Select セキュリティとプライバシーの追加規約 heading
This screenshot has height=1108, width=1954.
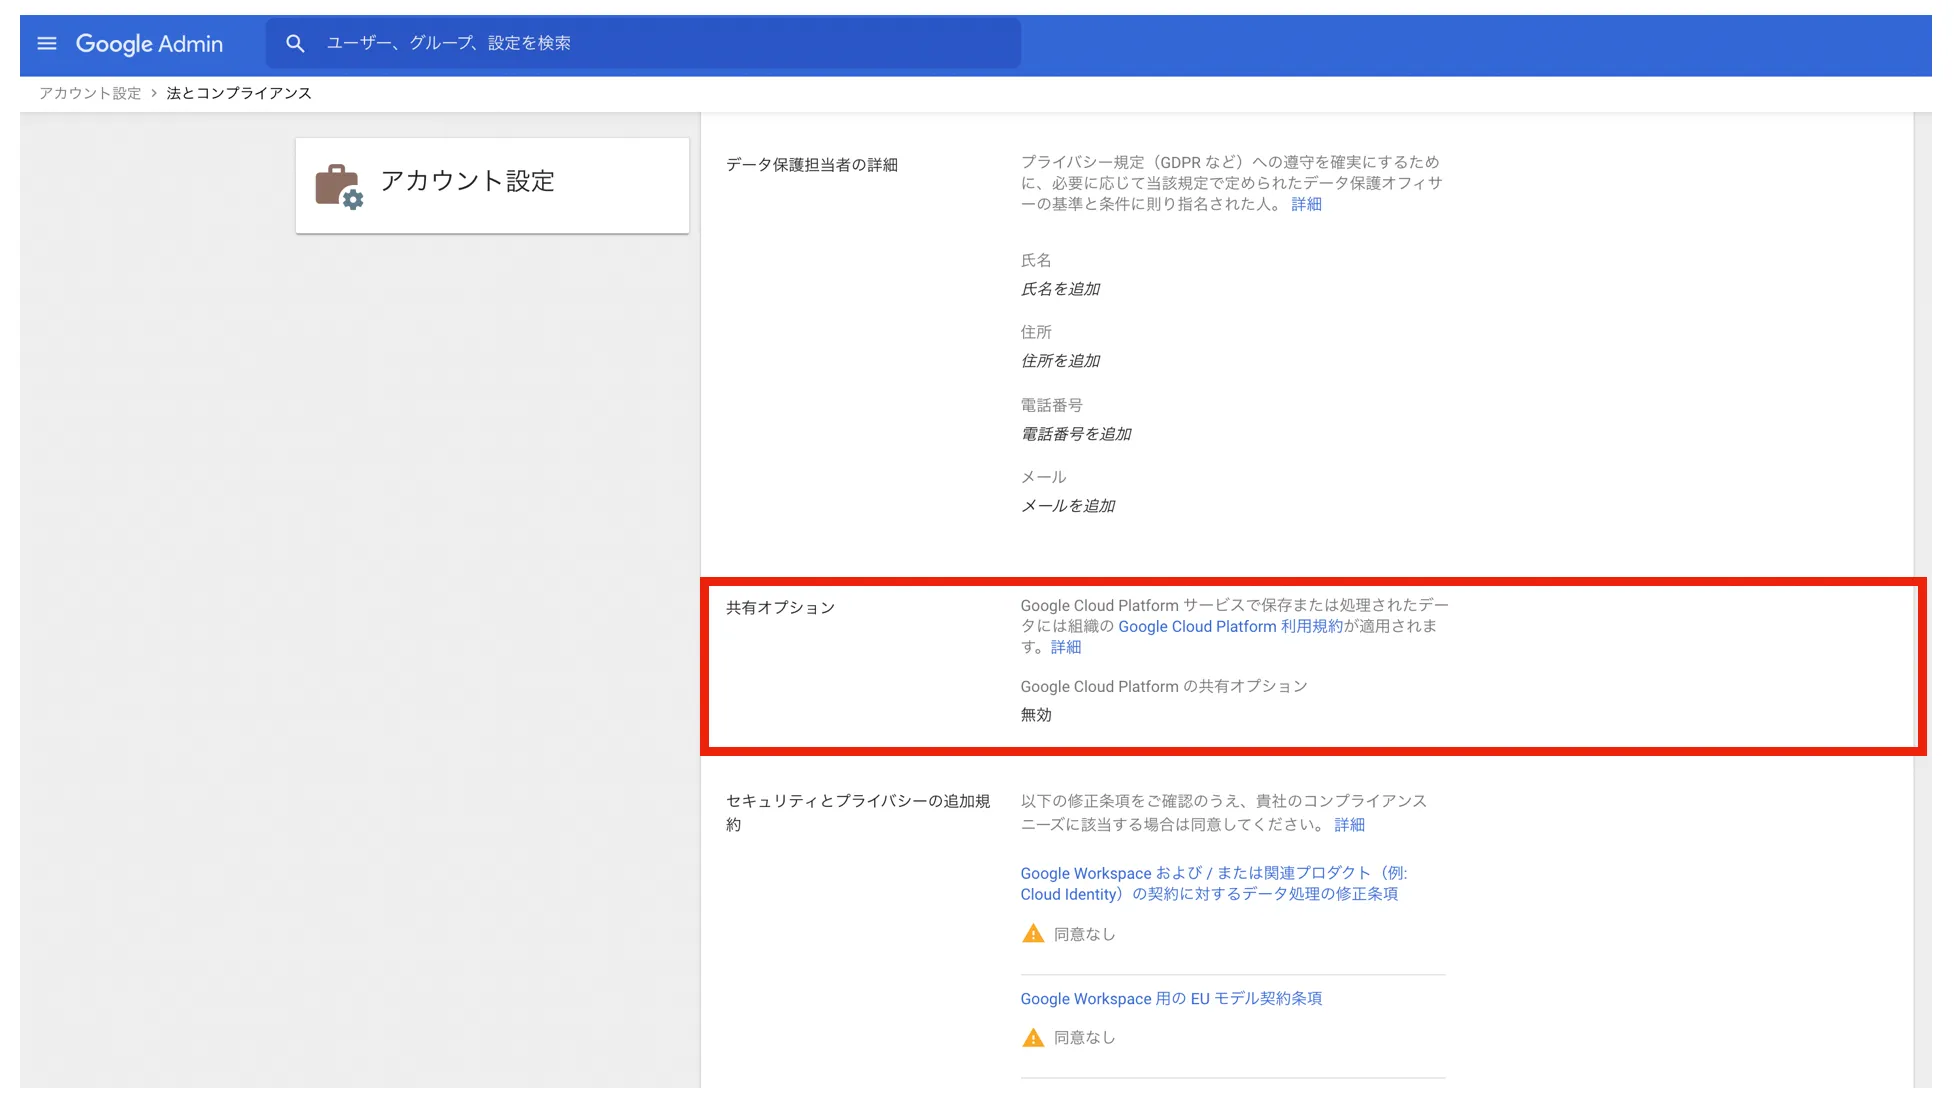point(858,813)
